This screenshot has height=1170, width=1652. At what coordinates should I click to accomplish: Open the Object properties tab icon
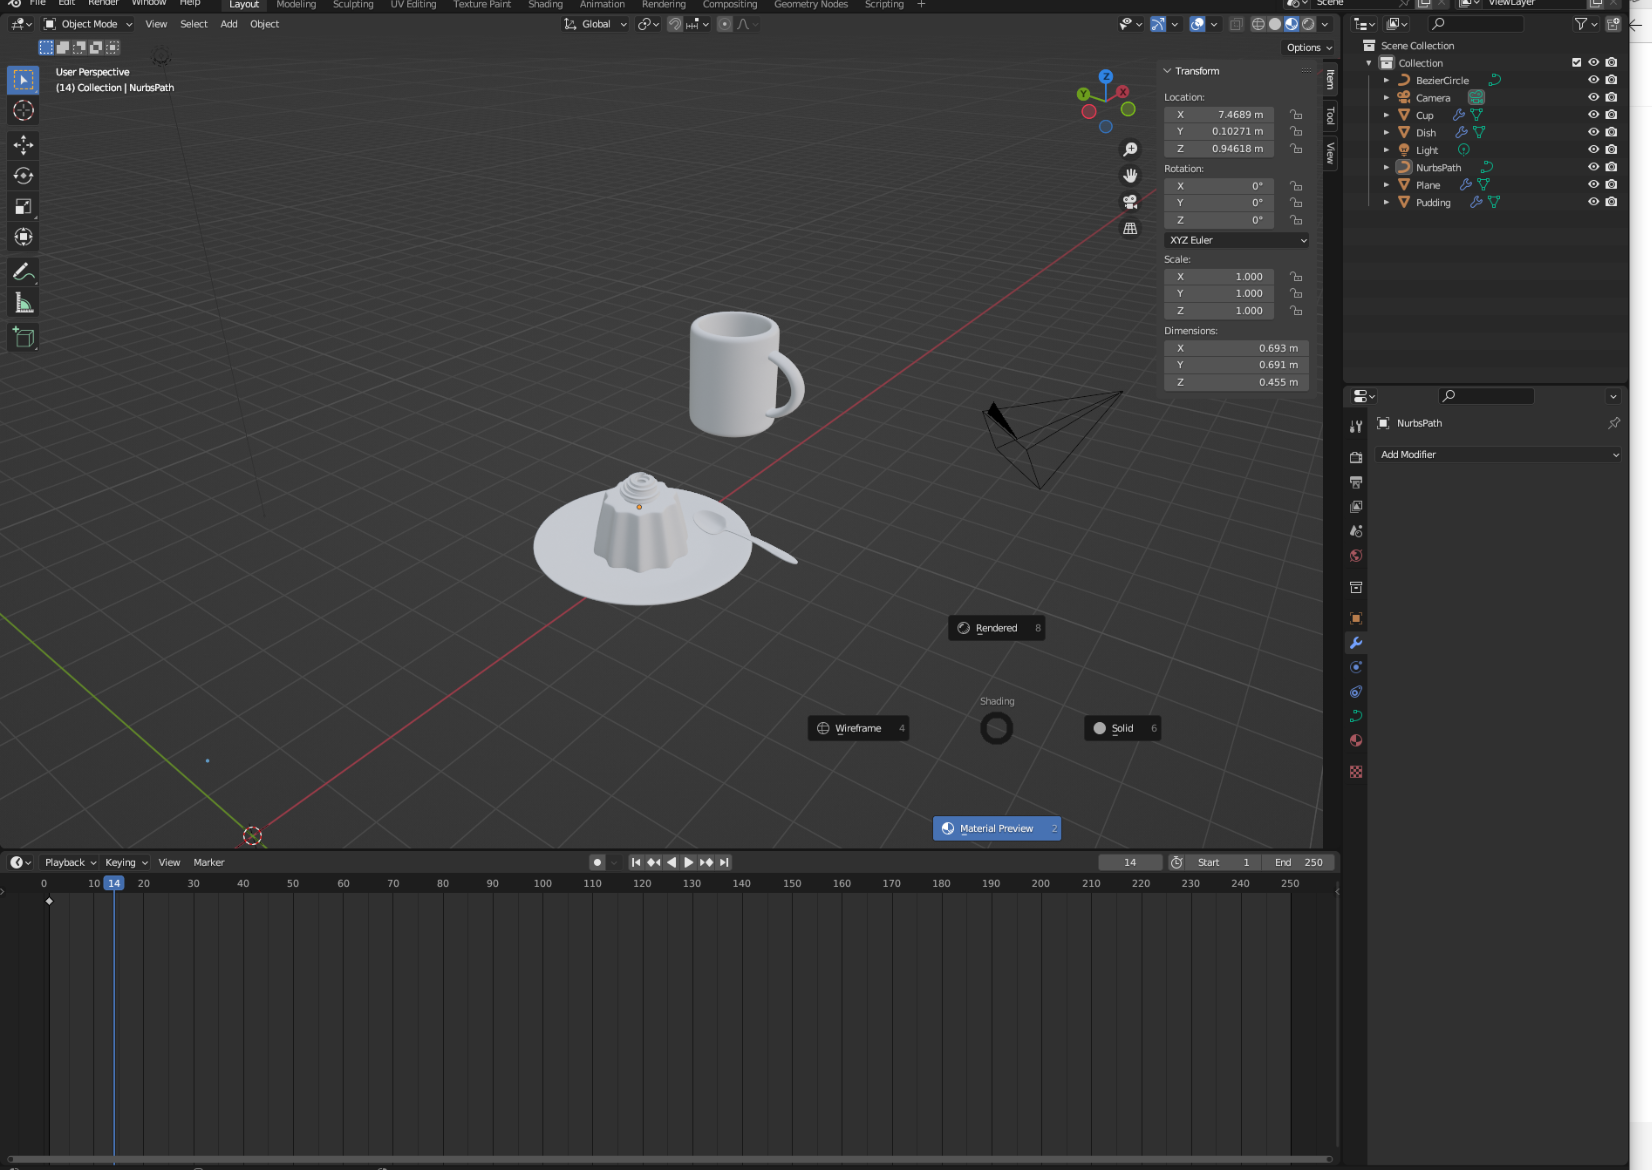(x=1356, y=618)
